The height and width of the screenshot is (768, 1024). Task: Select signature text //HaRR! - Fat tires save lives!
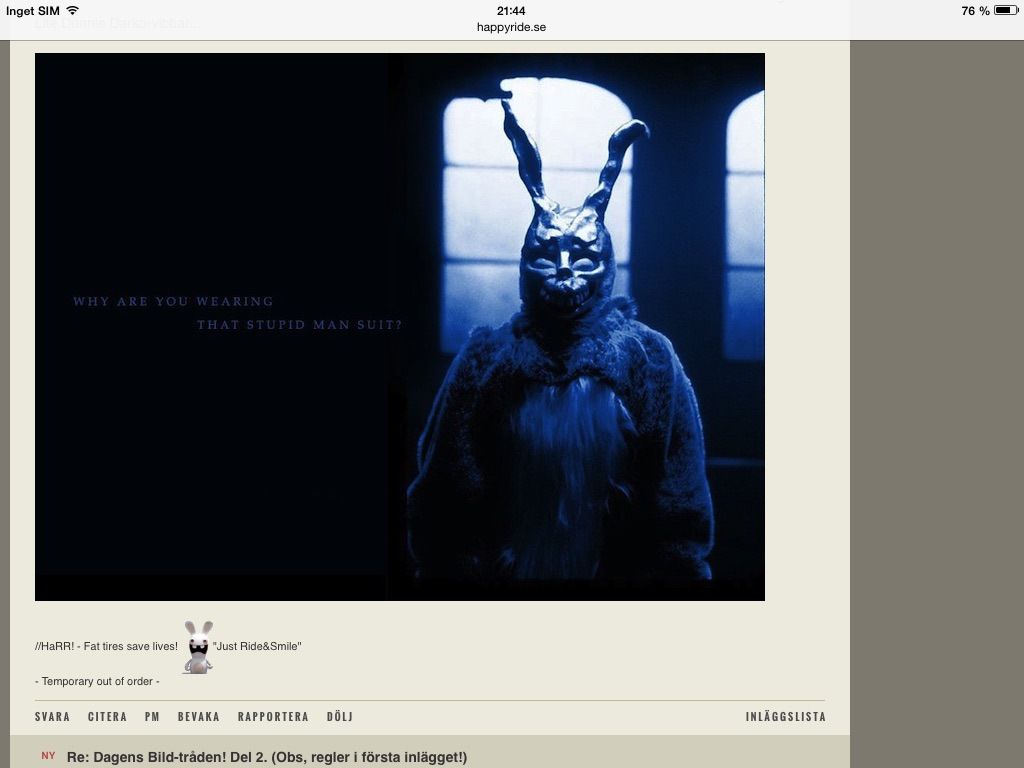click(106, 647)
